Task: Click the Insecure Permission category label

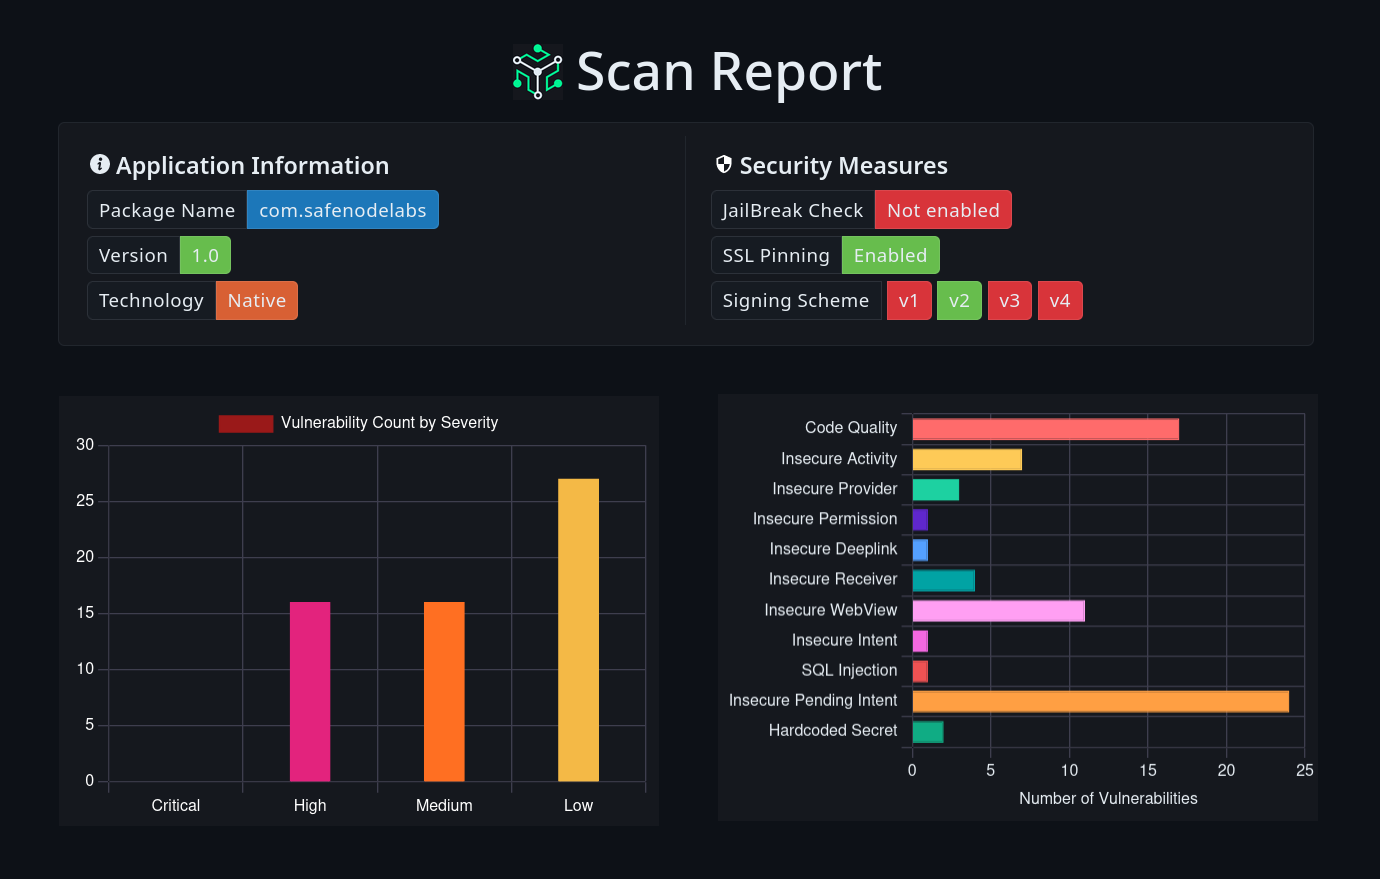Action: 825,518
